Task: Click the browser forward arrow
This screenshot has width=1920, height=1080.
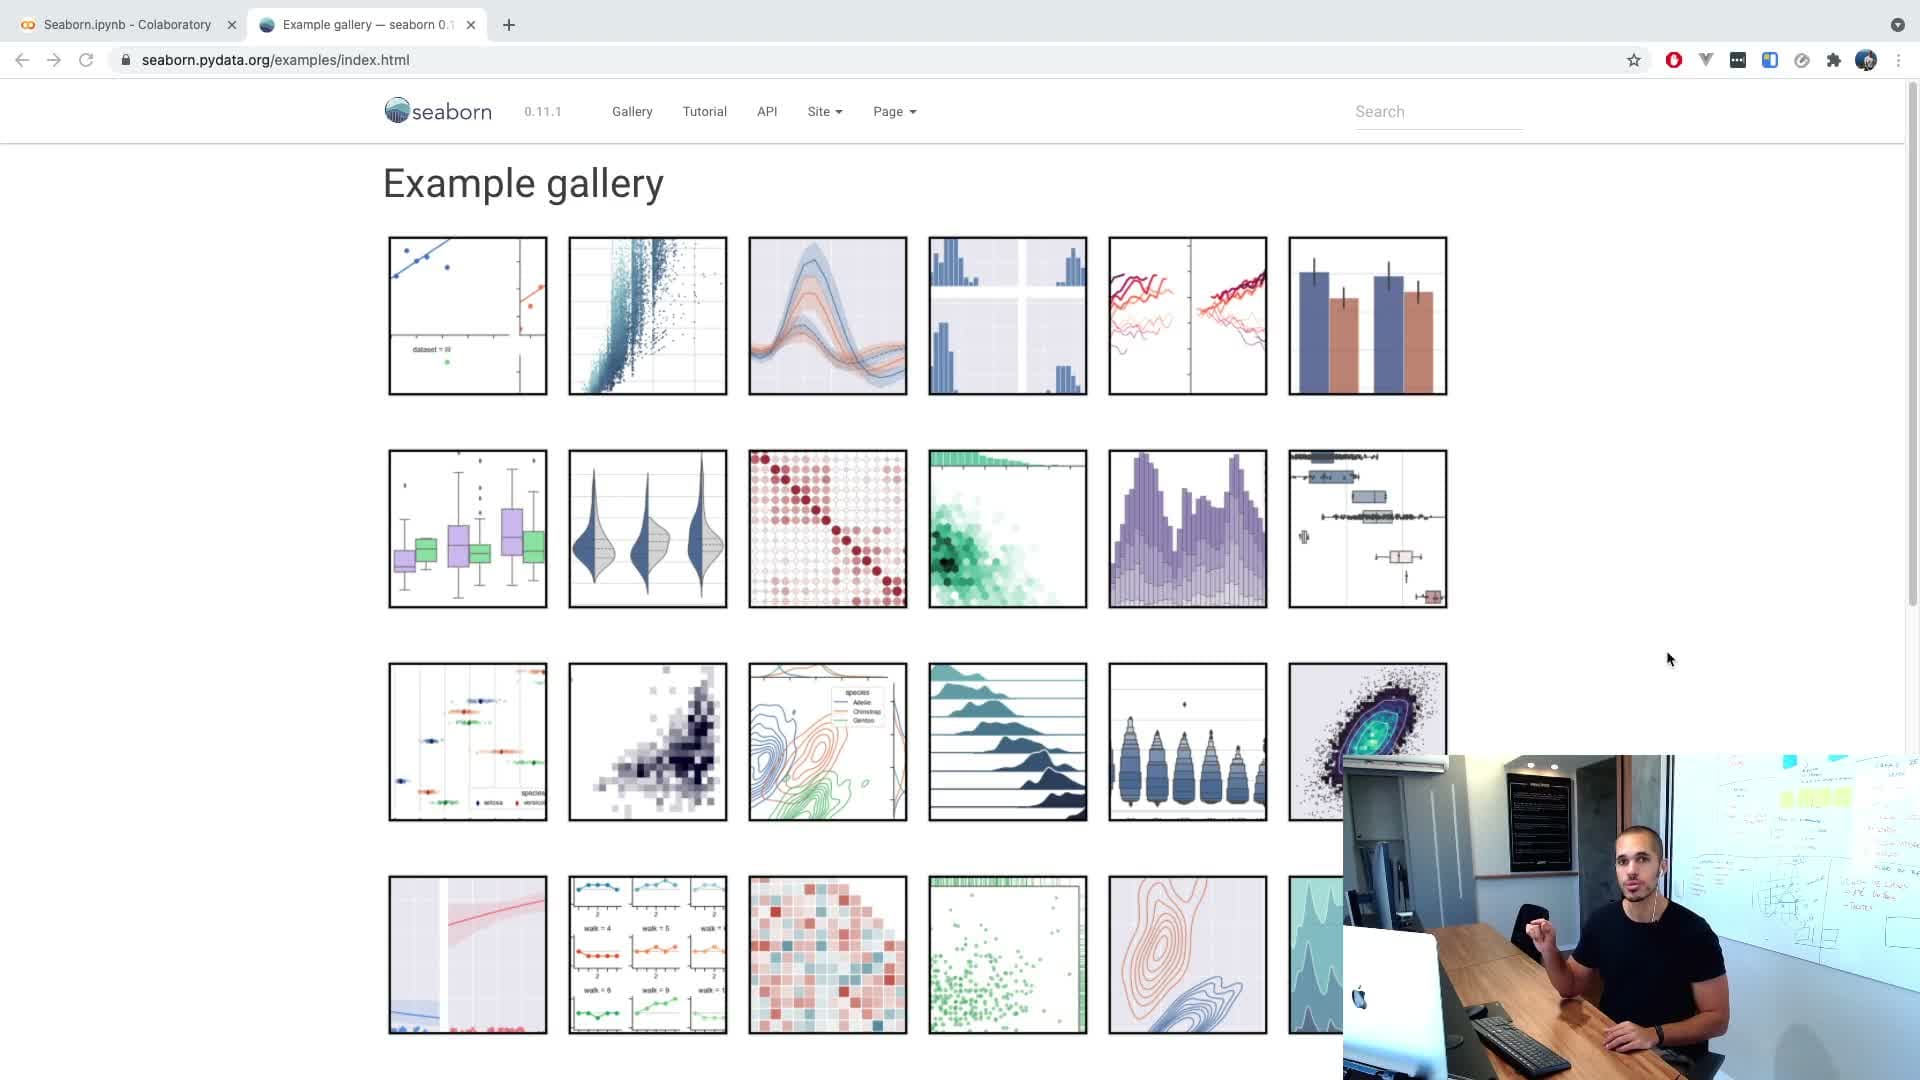Action: [x=54, y=60]
